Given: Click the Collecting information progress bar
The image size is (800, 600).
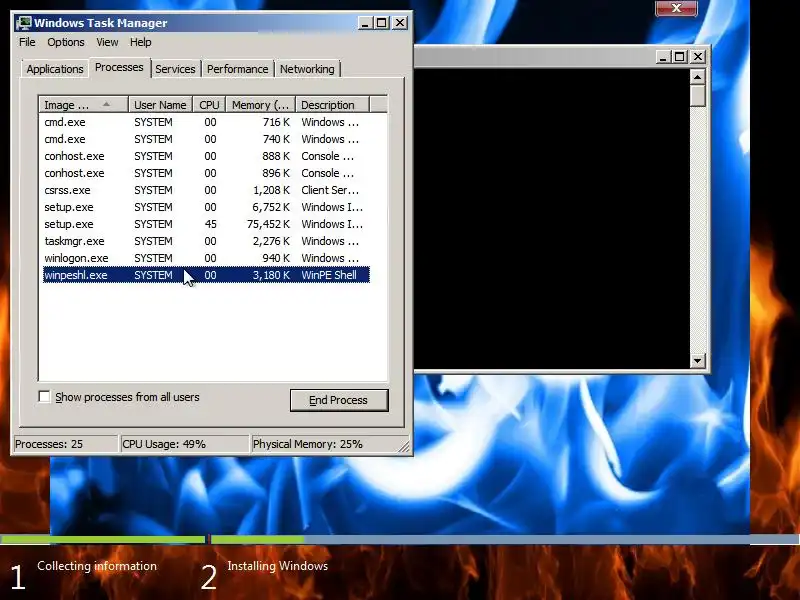Looking at the screenshot, I should pos(103,539).
